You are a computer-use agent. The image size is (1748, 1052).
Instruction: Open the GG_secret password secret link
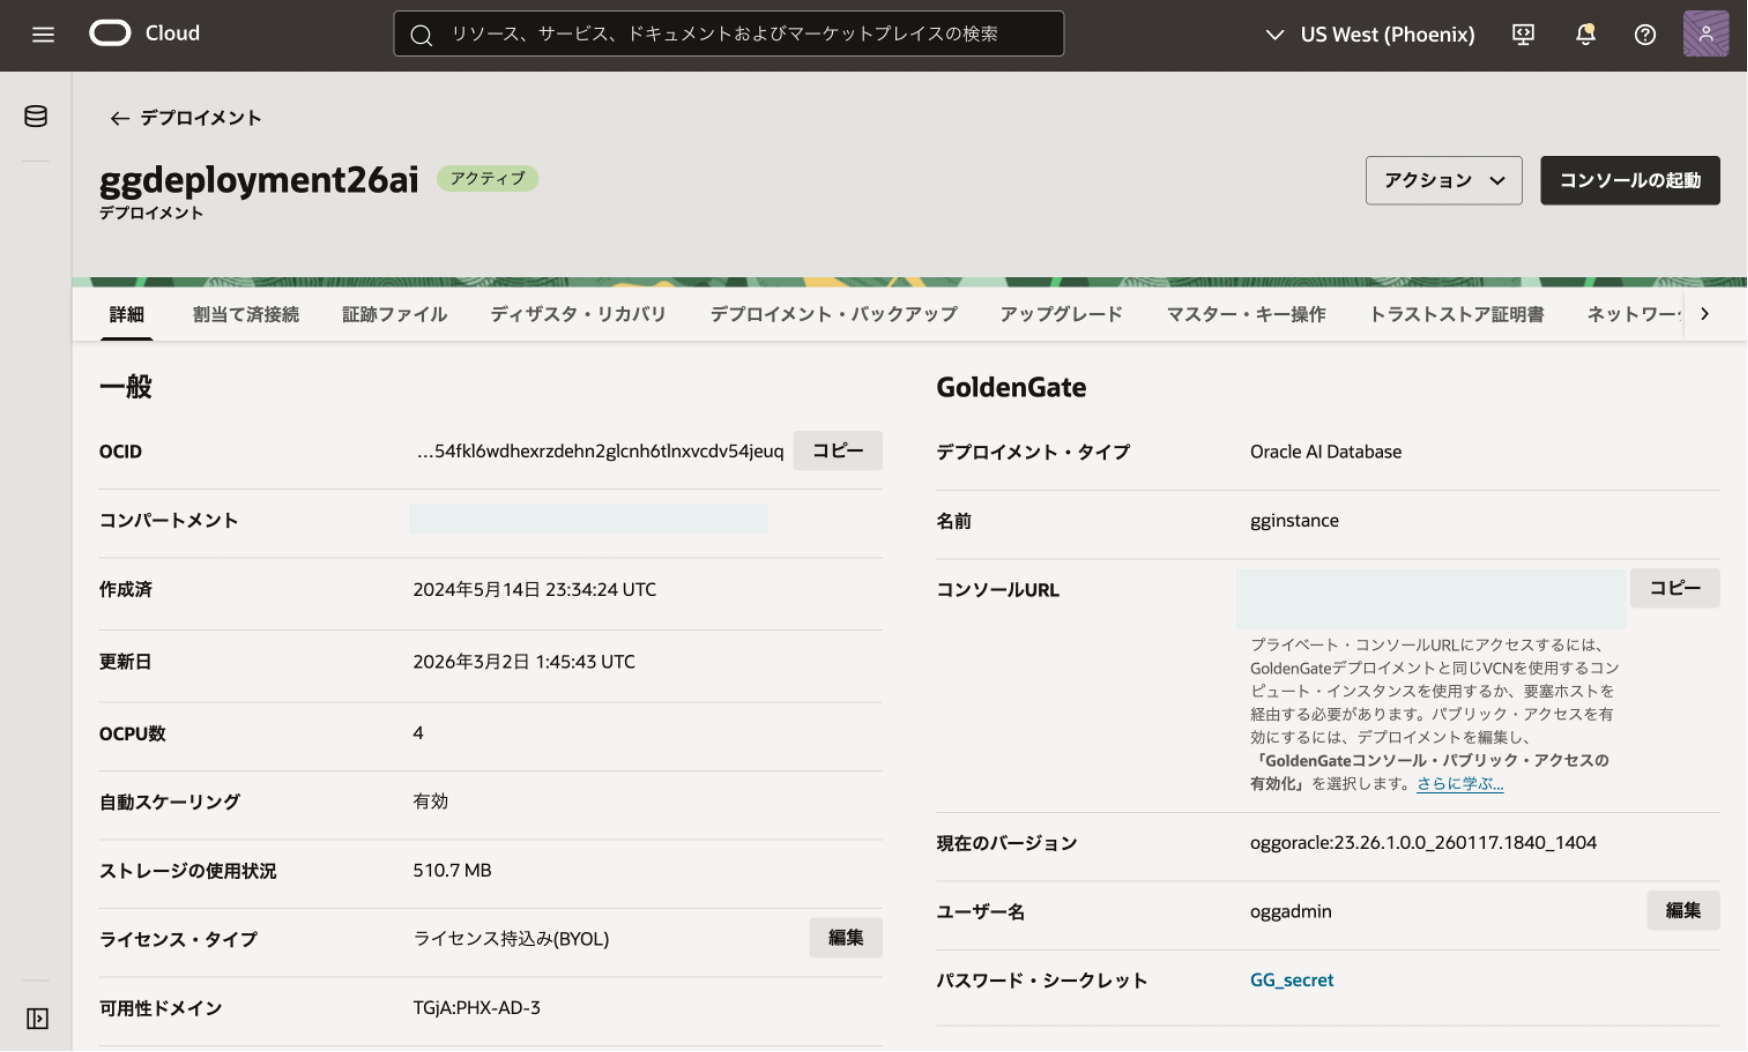pos(1291,980)
